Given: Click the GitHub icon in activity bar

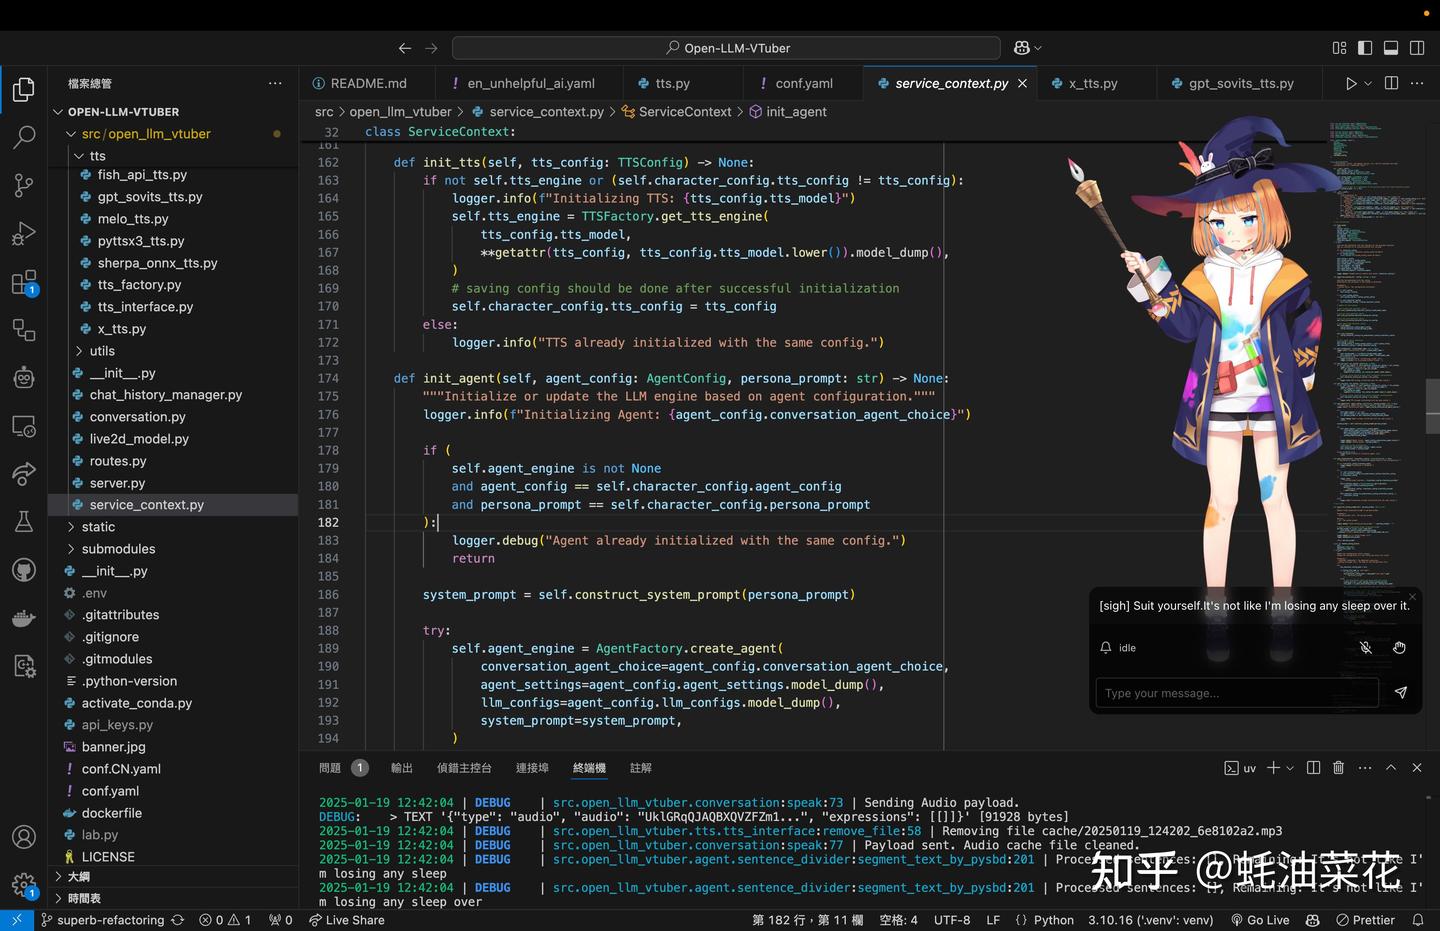Looking at the screenshot, I should pyautogui.click(x=24, y=570).
